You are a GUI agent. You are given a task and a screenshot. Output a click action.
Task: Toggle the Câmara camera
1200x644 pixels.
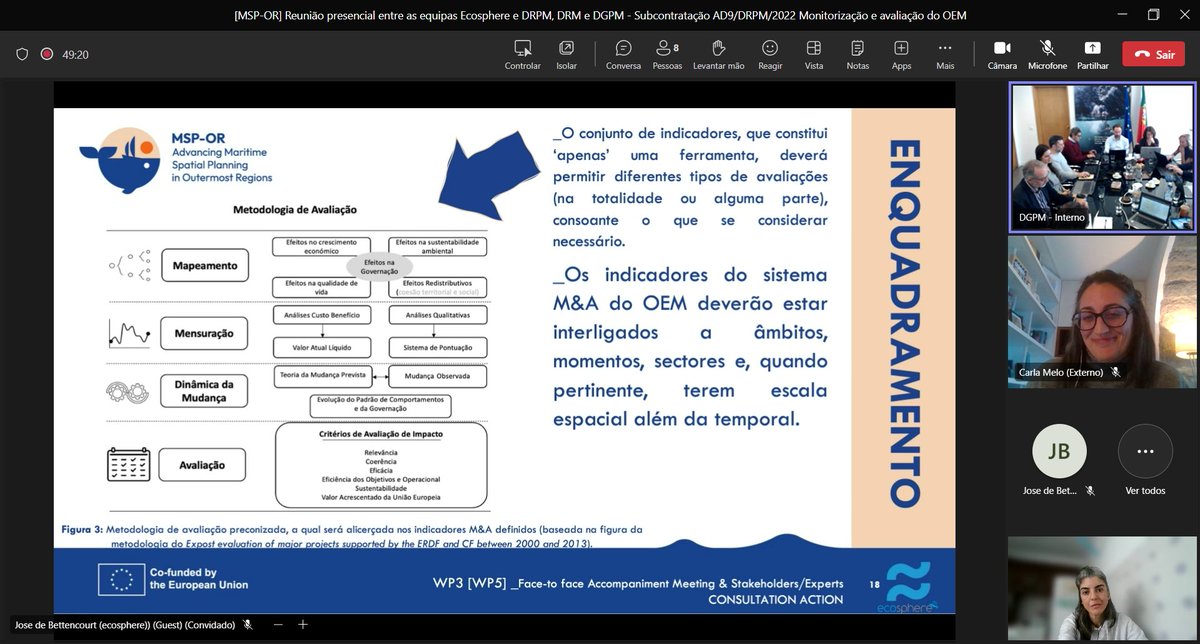[1002, 54]
